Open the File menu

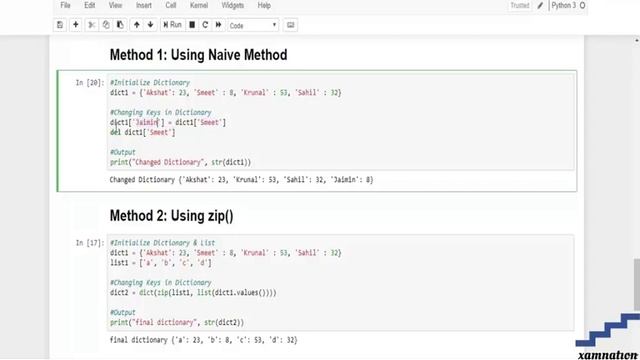click(65, 5)
